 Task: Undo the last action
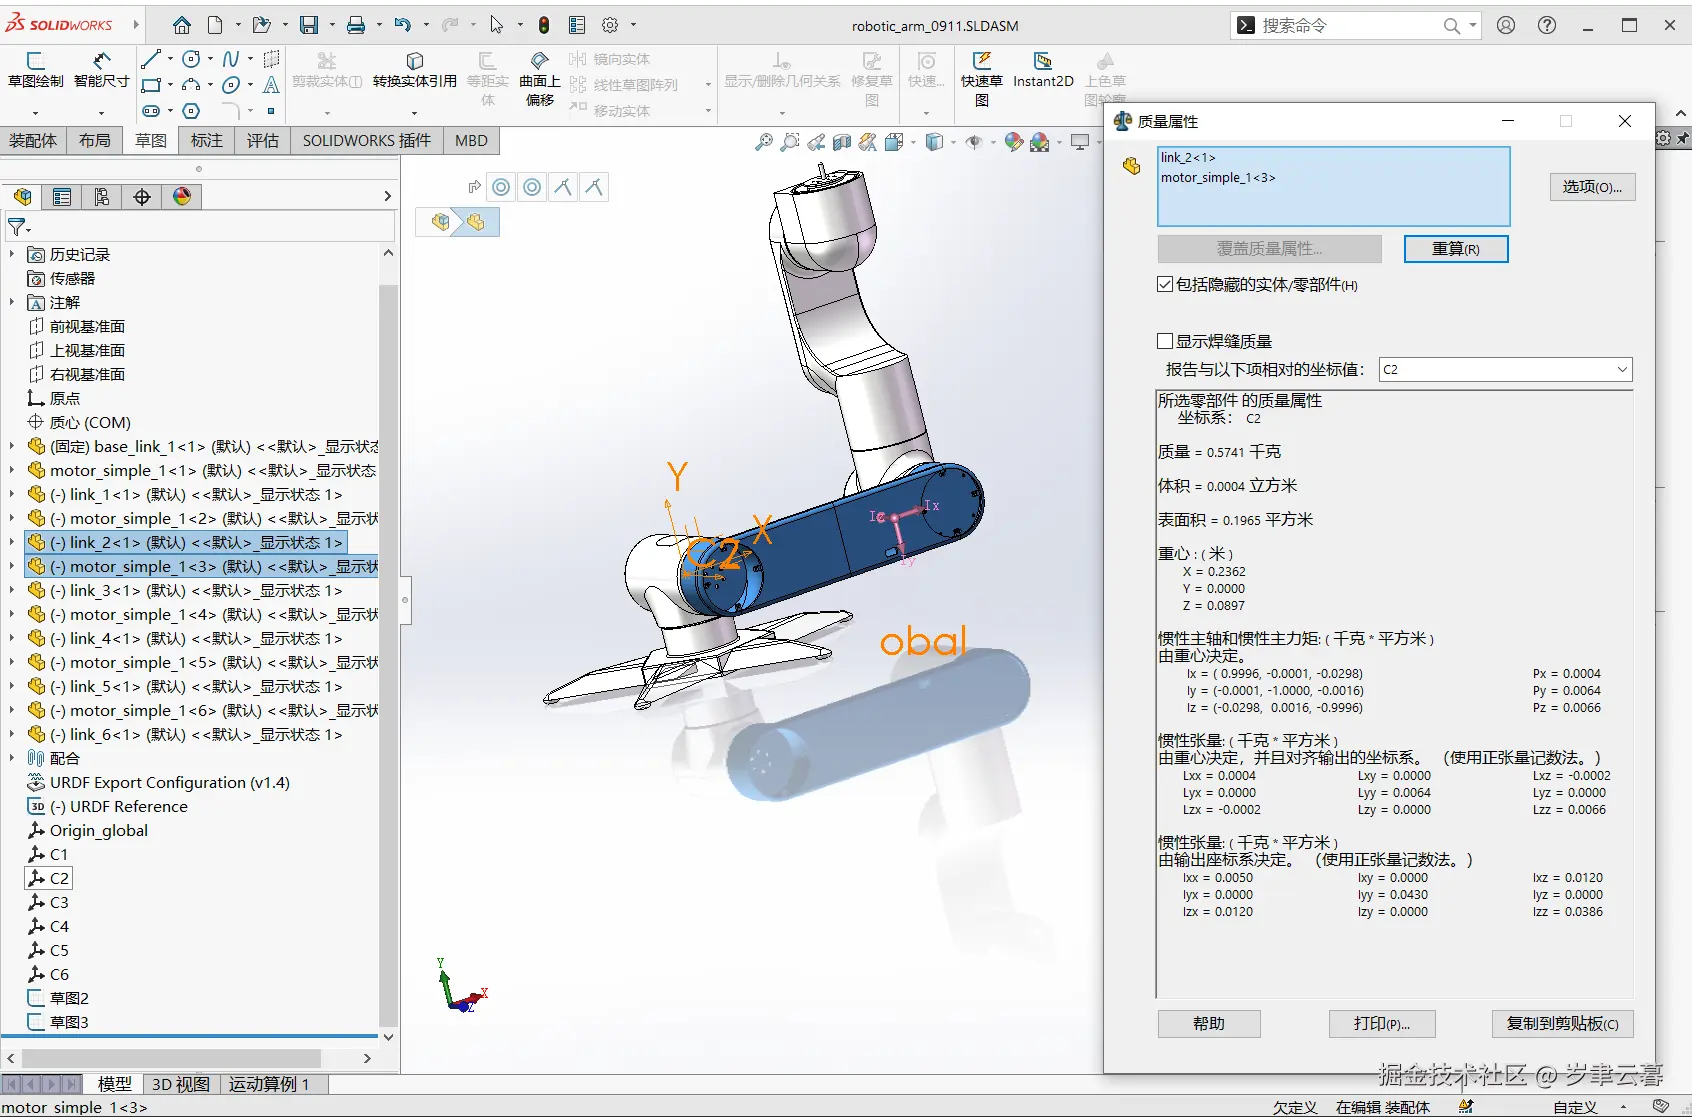click(x=402, y=25)
